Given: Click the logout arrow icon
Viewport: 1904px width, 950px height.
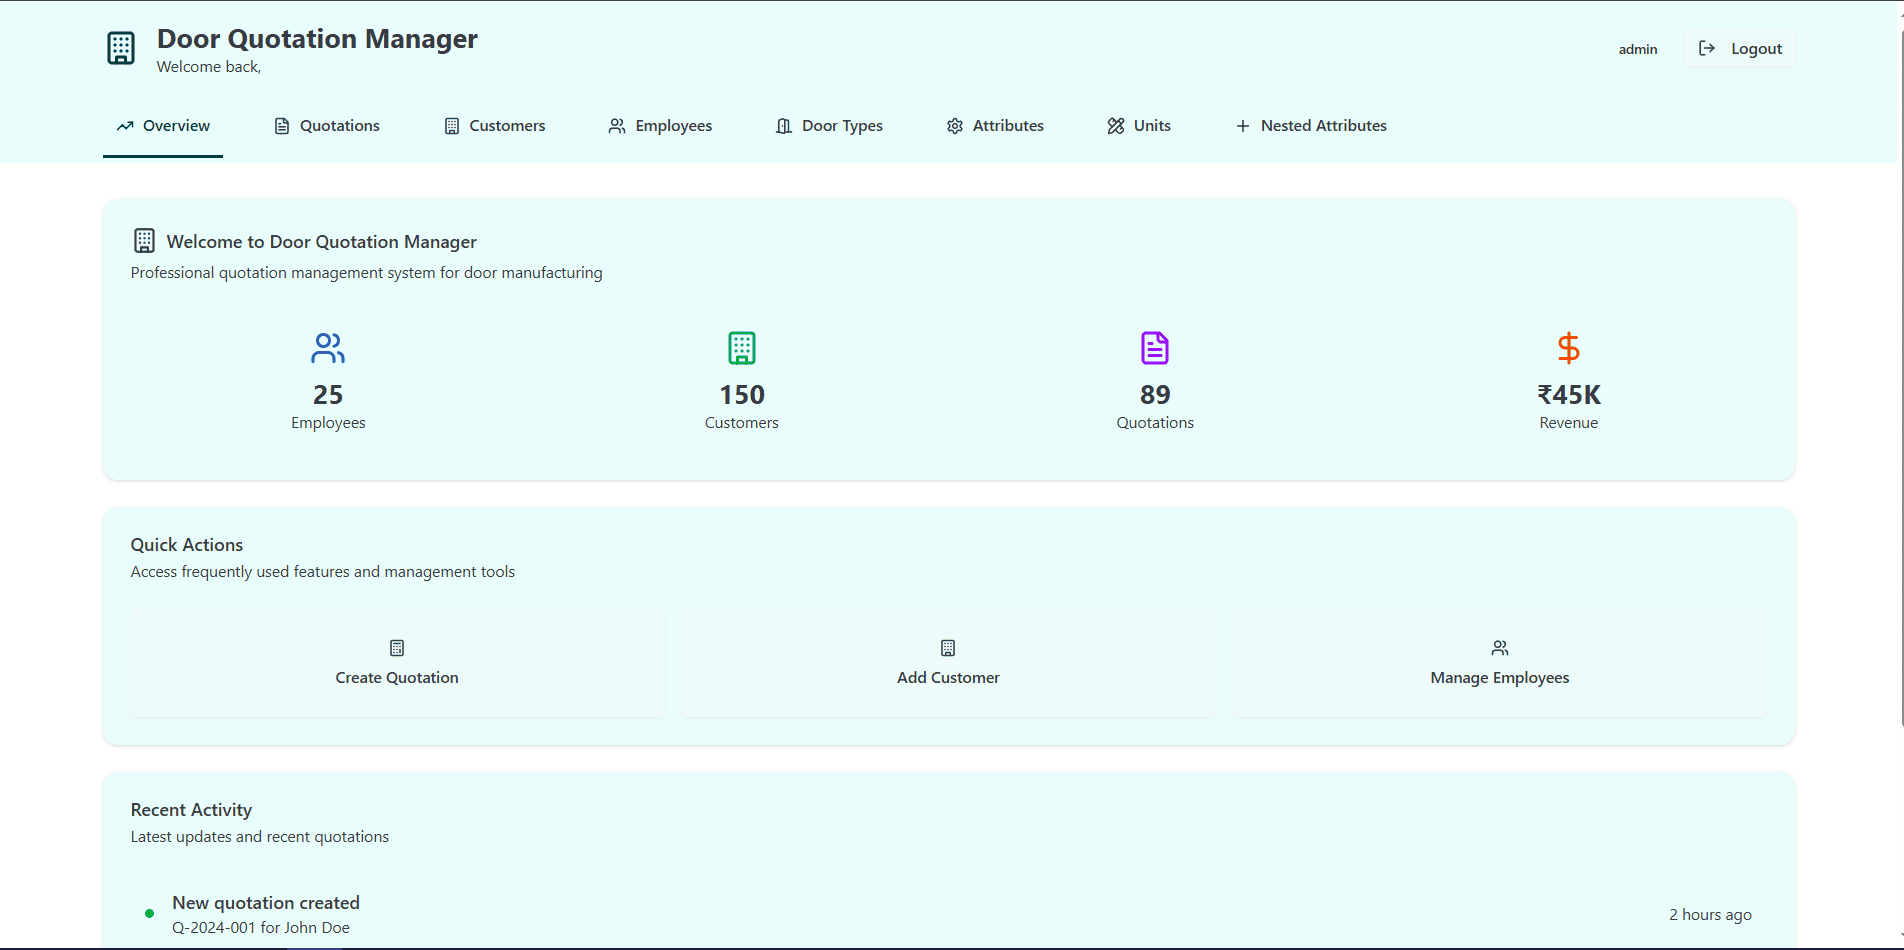Looking at the screenshot, I should click(1707, 49).
